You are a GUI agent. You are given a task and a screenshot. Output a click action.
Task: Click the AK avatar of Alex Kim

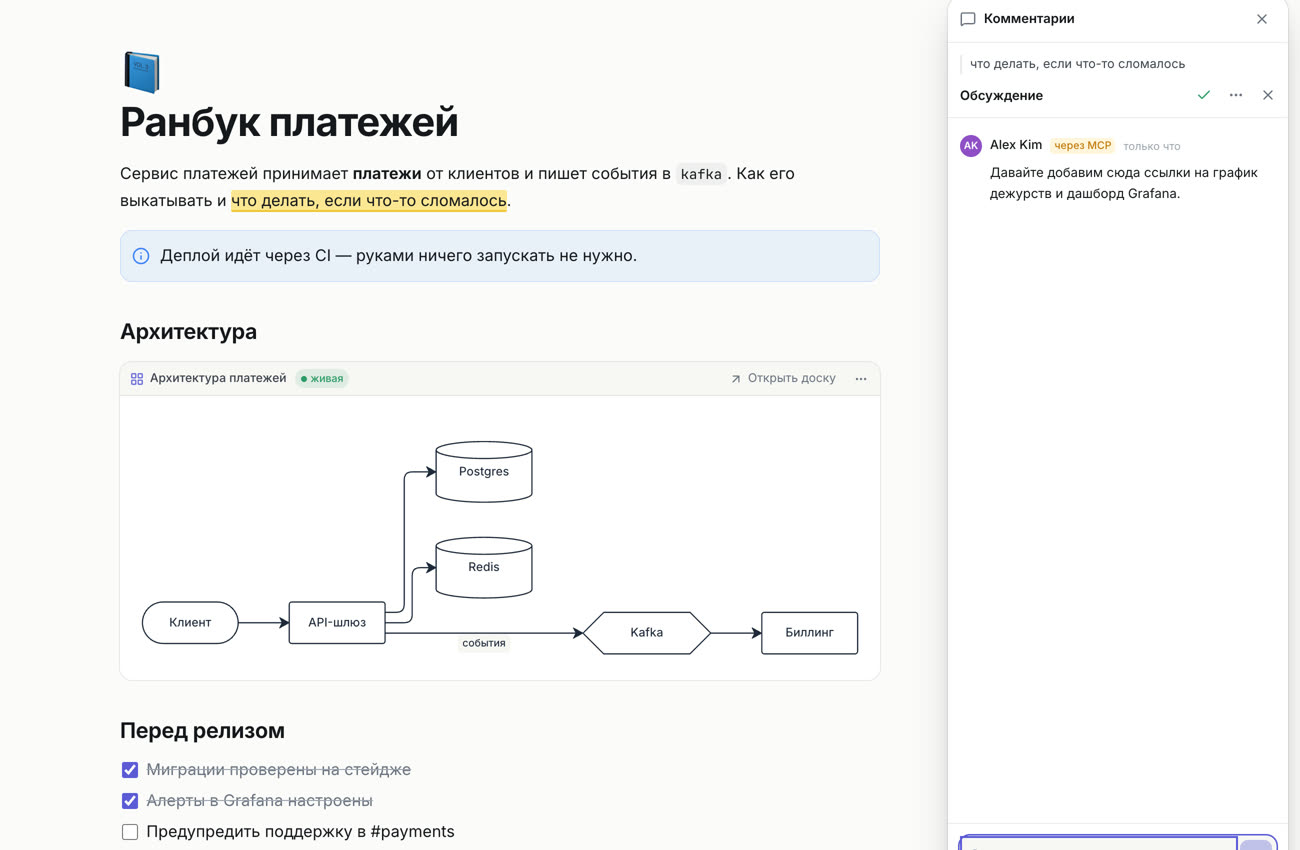pyautogui.click(x=971, y=145)
